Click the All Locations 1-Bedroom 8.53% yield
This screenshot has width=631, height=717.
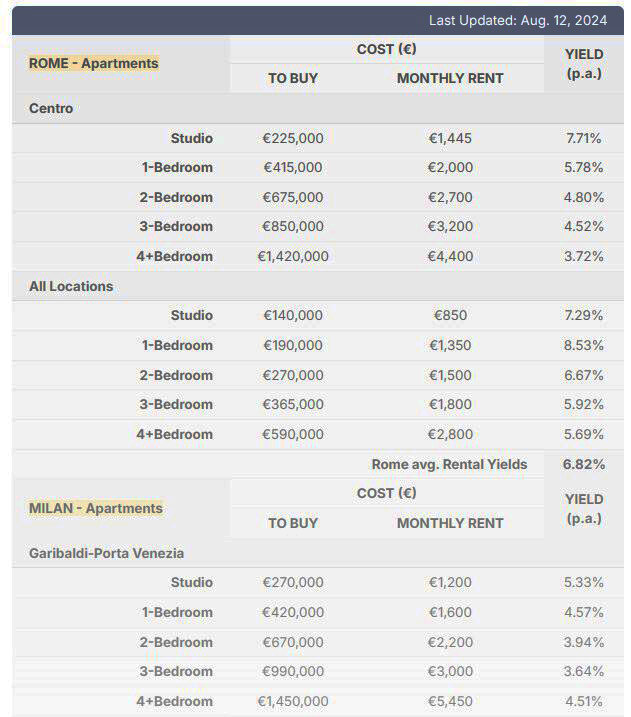coord(584,345)
